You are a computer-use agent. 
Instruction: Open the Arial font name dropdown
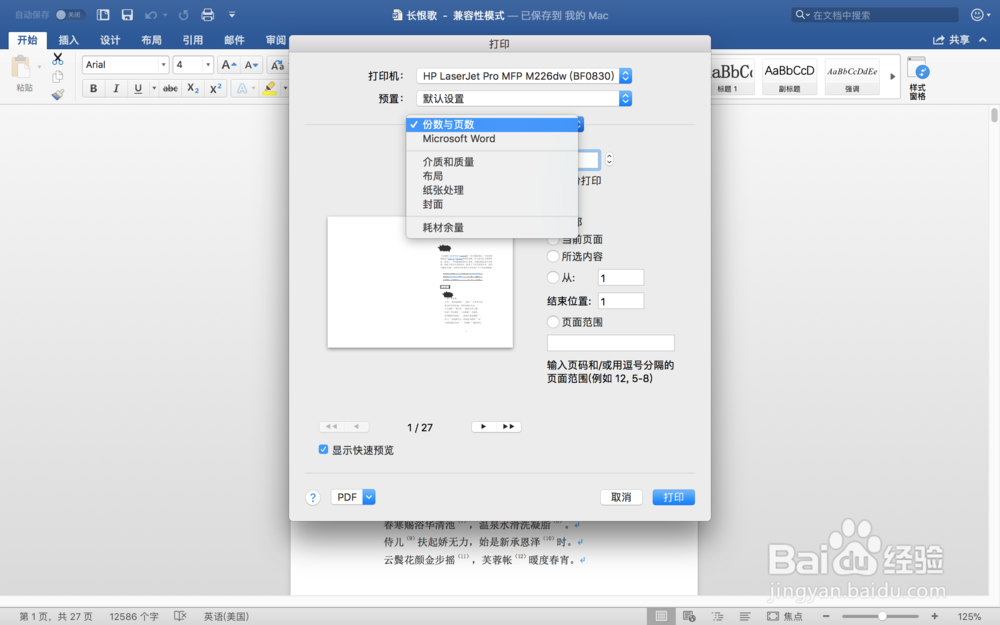coord(163,65)
